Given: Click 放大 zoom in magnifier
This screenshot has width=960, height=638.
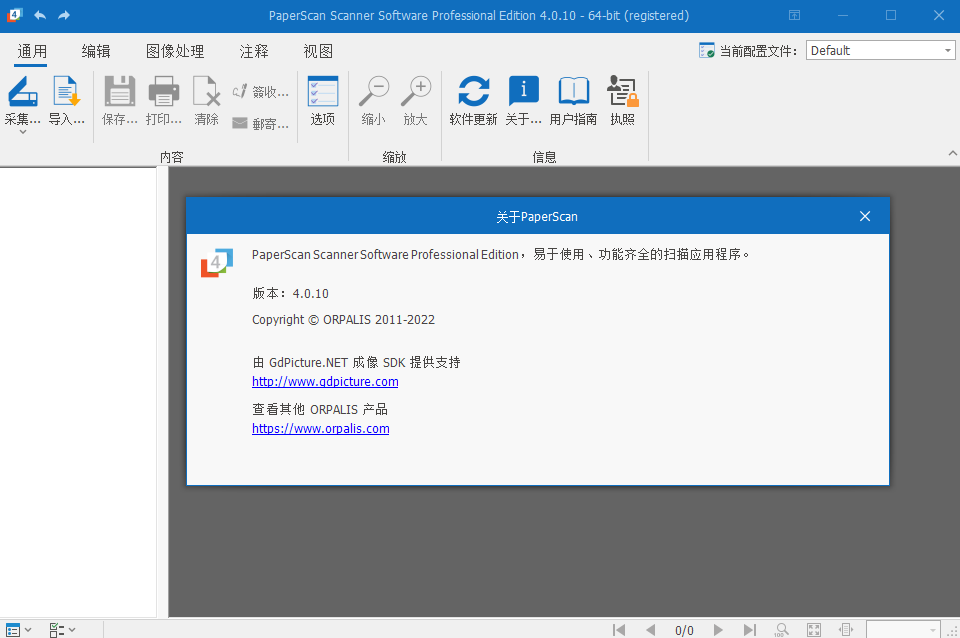Looking at the screenshot, I should click(416, 92).
